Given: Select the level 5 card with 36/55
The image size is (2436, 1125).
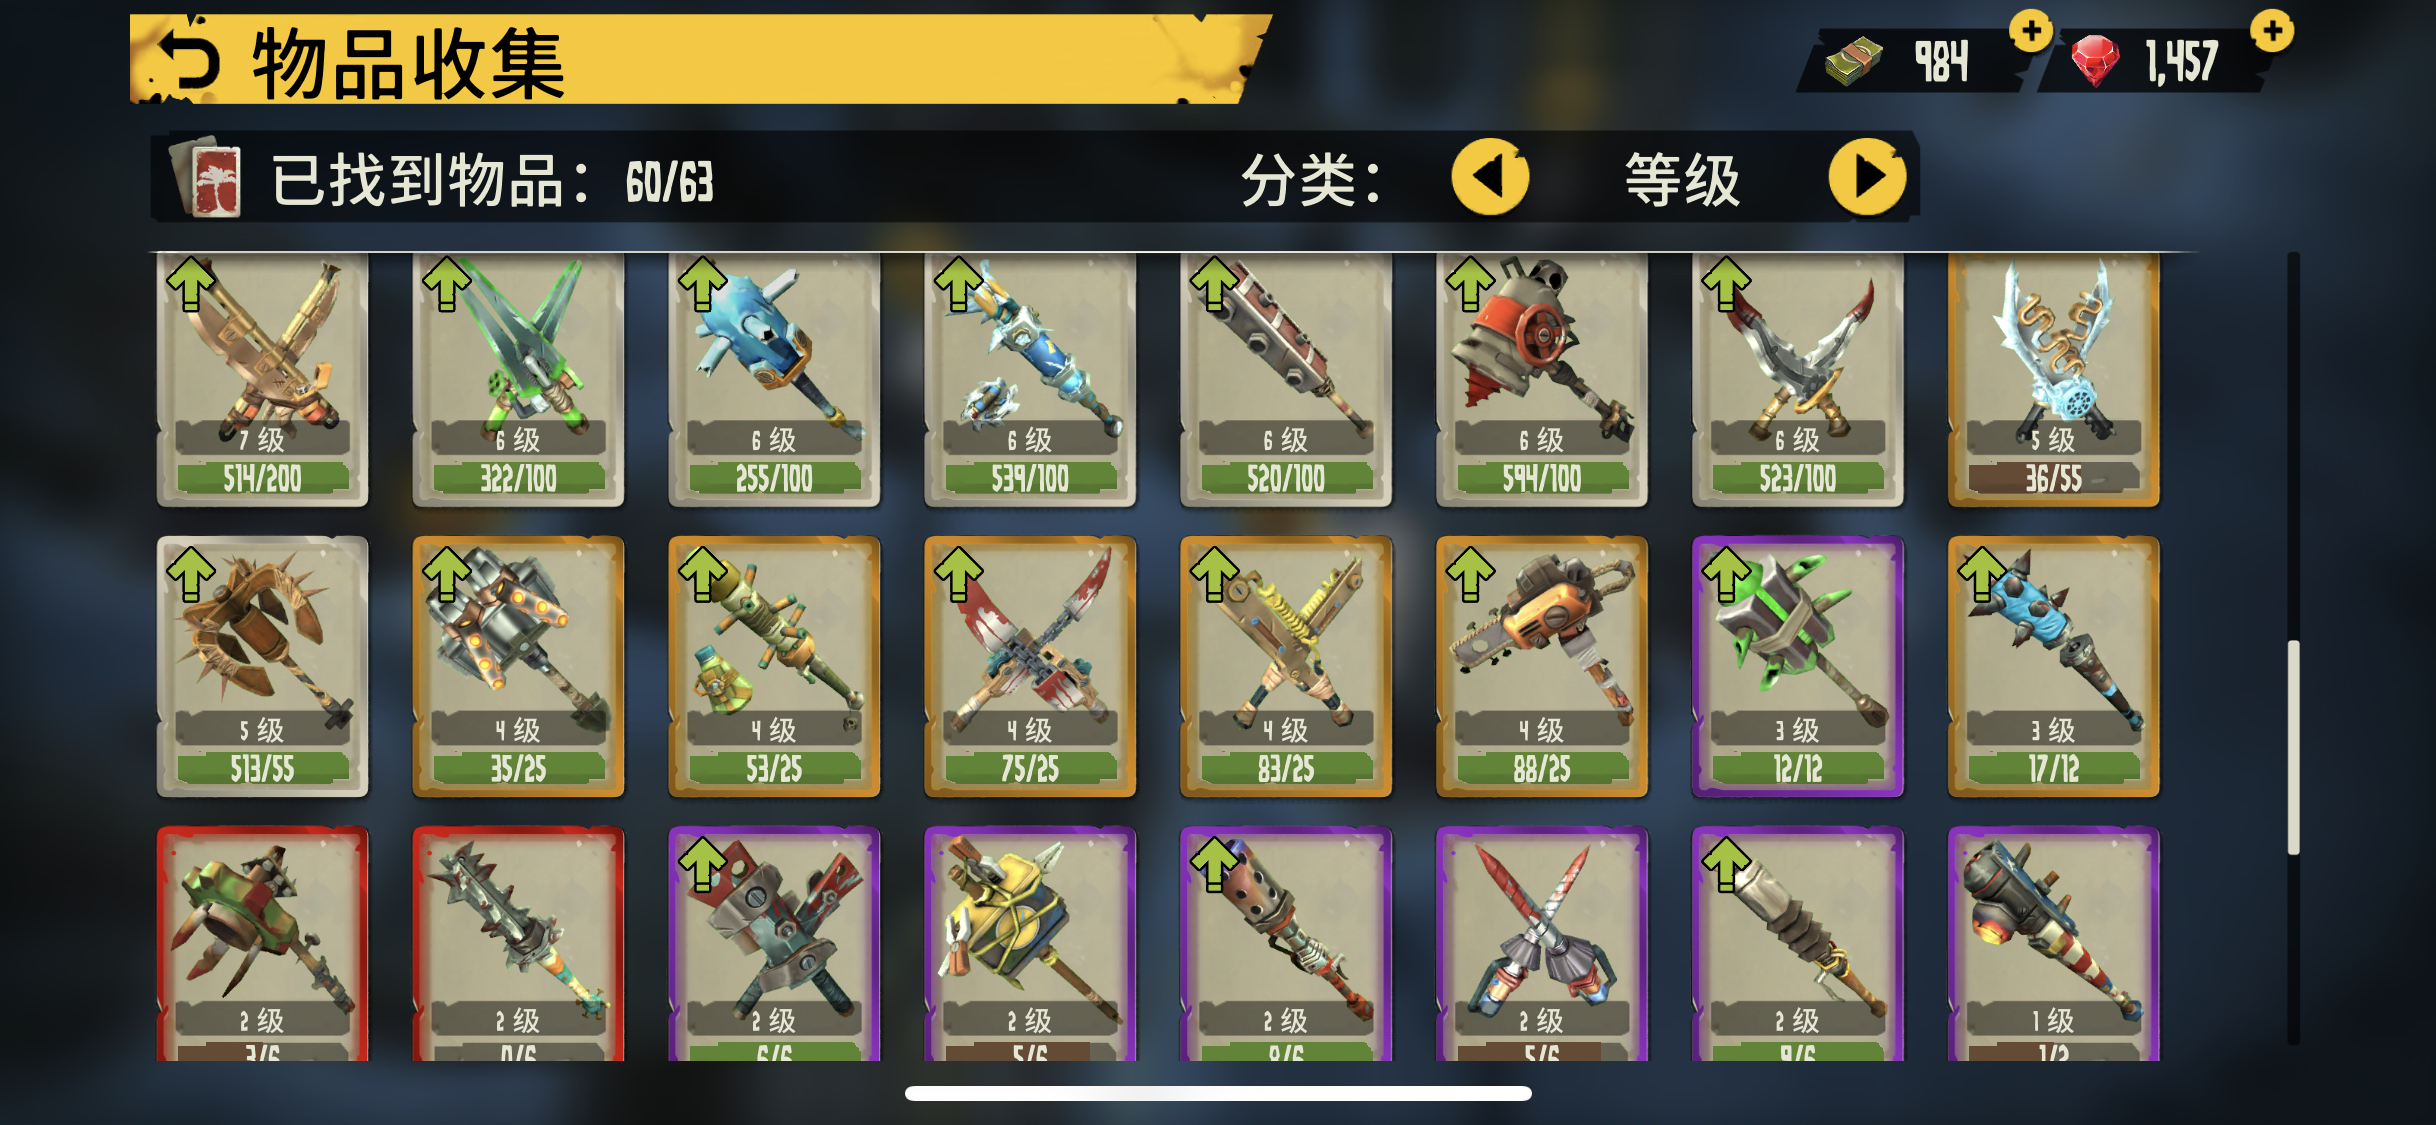Looking at the screenshot, I should point(2053,380).
